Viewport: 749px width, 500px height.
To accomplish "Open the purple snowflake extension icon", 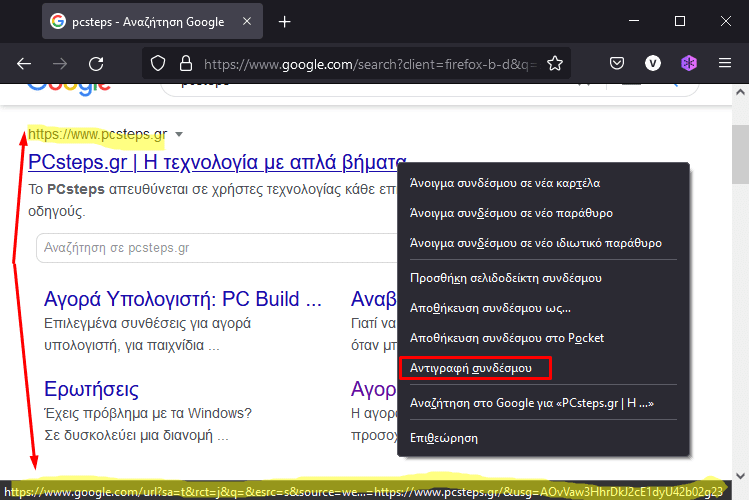I will [688, 63].
